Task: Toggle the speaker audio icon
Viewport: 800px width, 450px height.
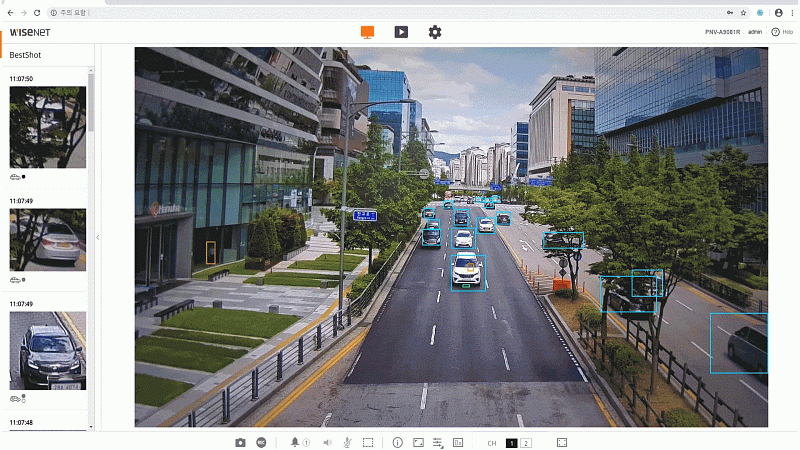Action: click(327, 442)
